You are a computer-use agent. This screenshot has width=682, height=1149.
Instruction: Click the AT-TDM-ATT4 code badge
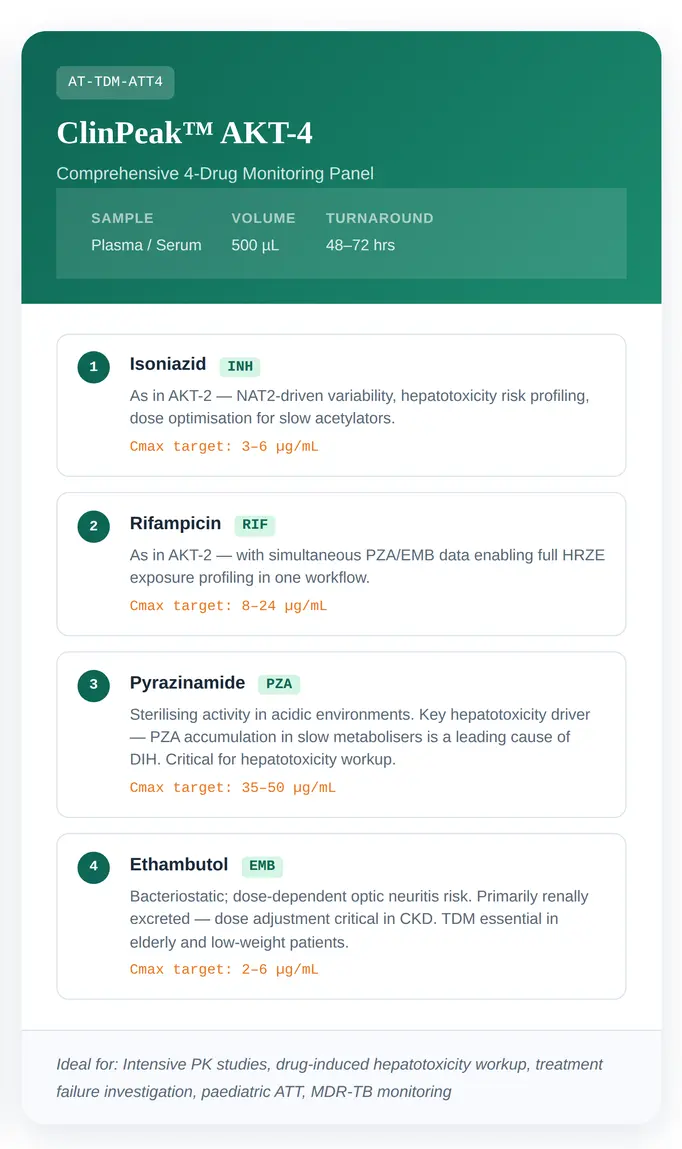pyautogui.click(x=115, y=82)
